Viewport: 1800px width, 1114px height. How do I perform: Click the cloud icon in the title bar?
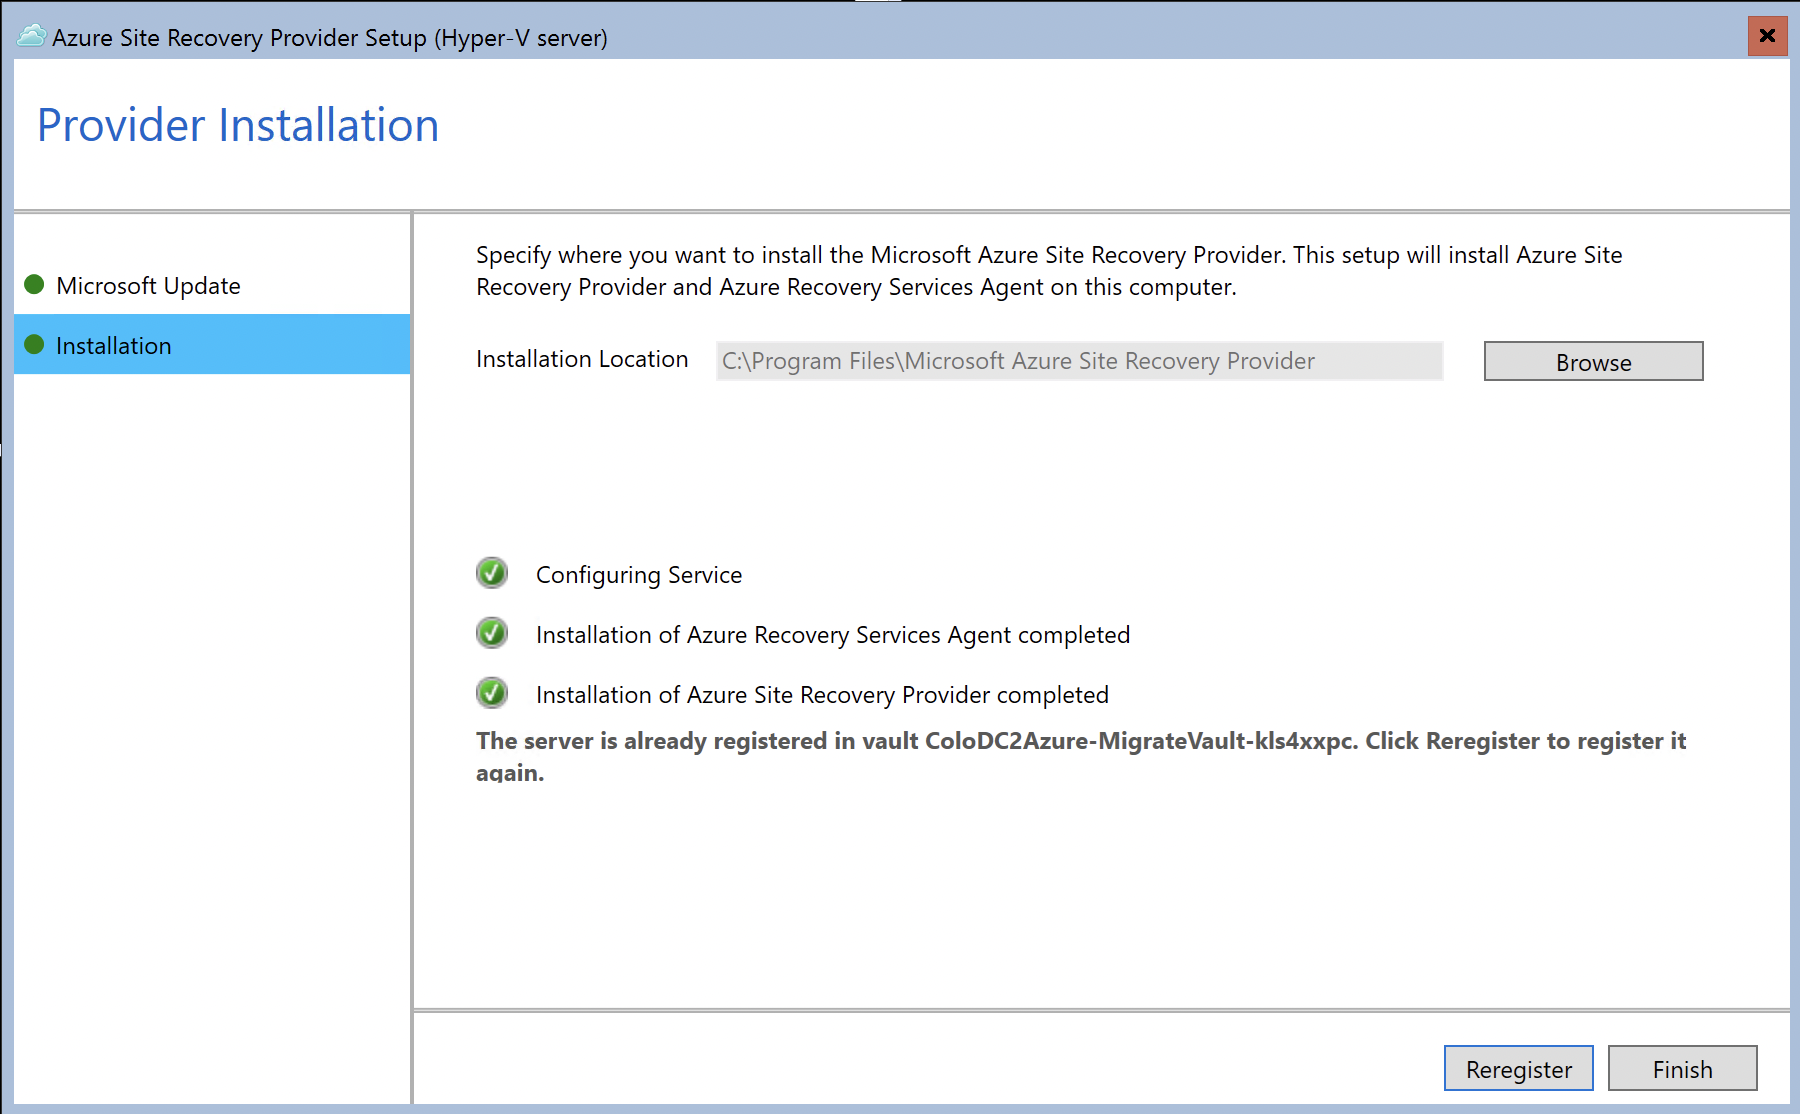pyautogui.click(x=30, y=36)
